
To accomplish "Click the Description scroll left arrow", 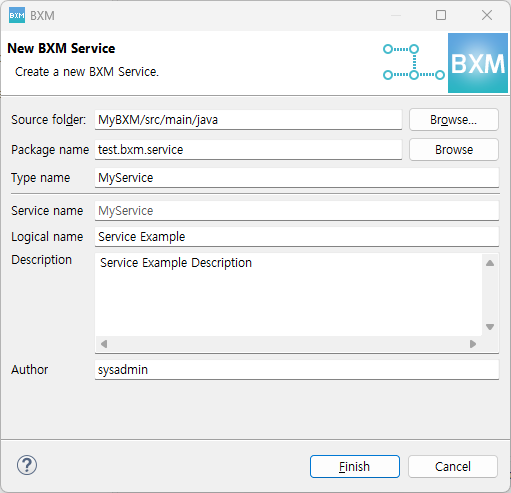I will pyautogui.click(x=104, y=344).
